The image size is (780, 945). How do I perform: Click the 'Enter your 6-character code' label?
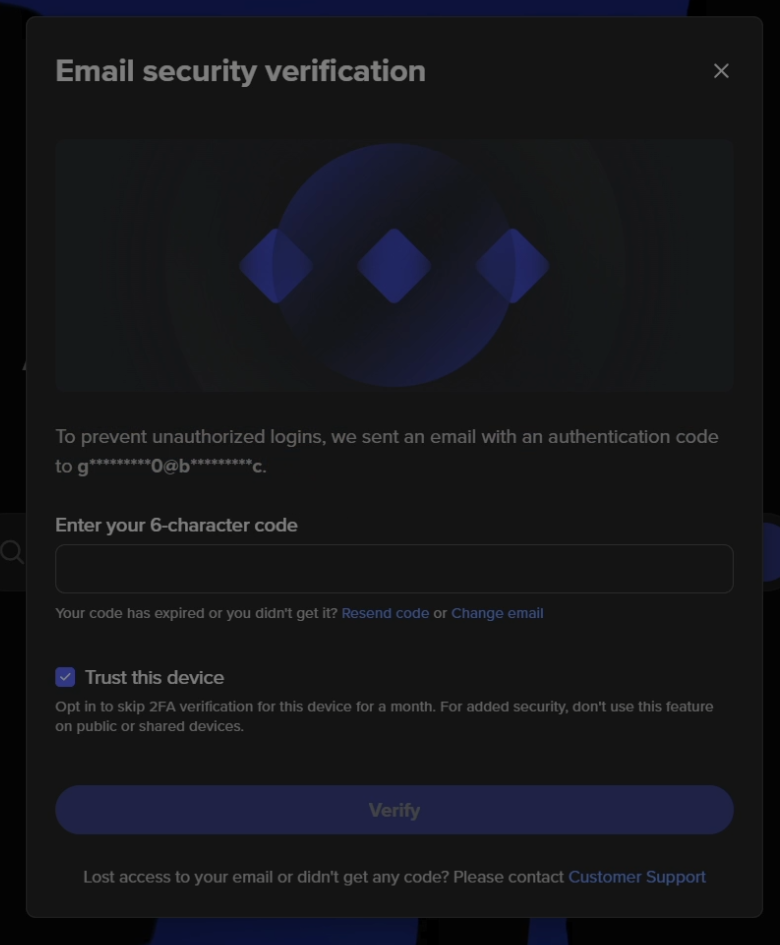tap(176, 525)
